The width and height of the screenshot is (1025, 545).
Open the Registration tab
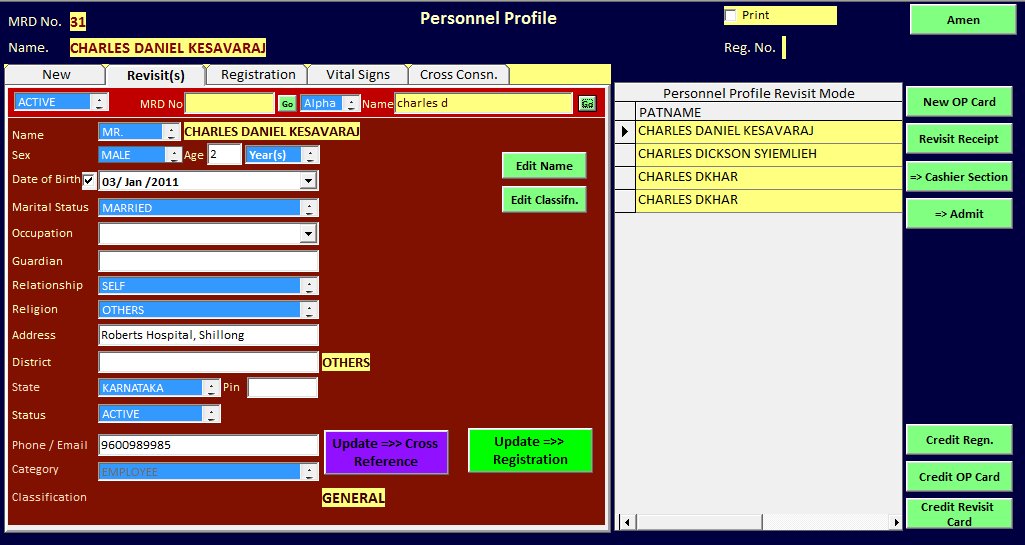point(258,74)
